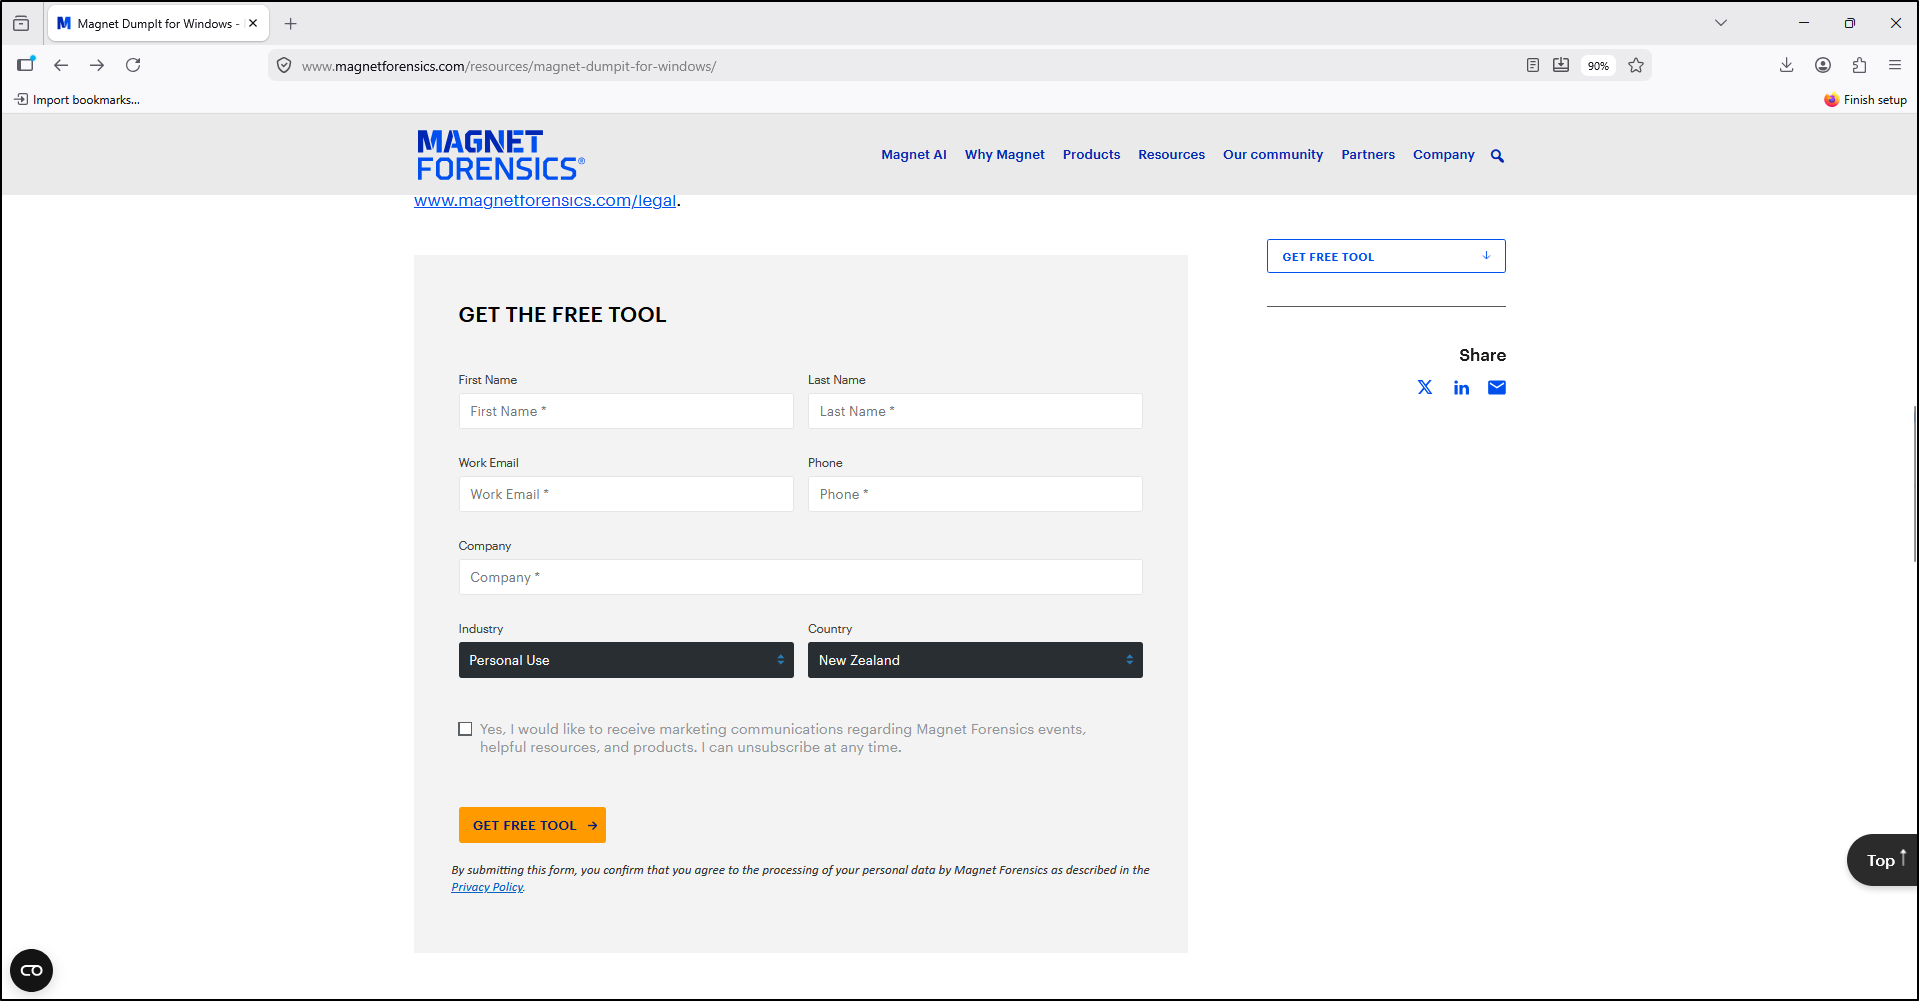The height and width of the screenshot is (1001, 1919).
Task: Share the page on X
Action: click(1425, 388)
